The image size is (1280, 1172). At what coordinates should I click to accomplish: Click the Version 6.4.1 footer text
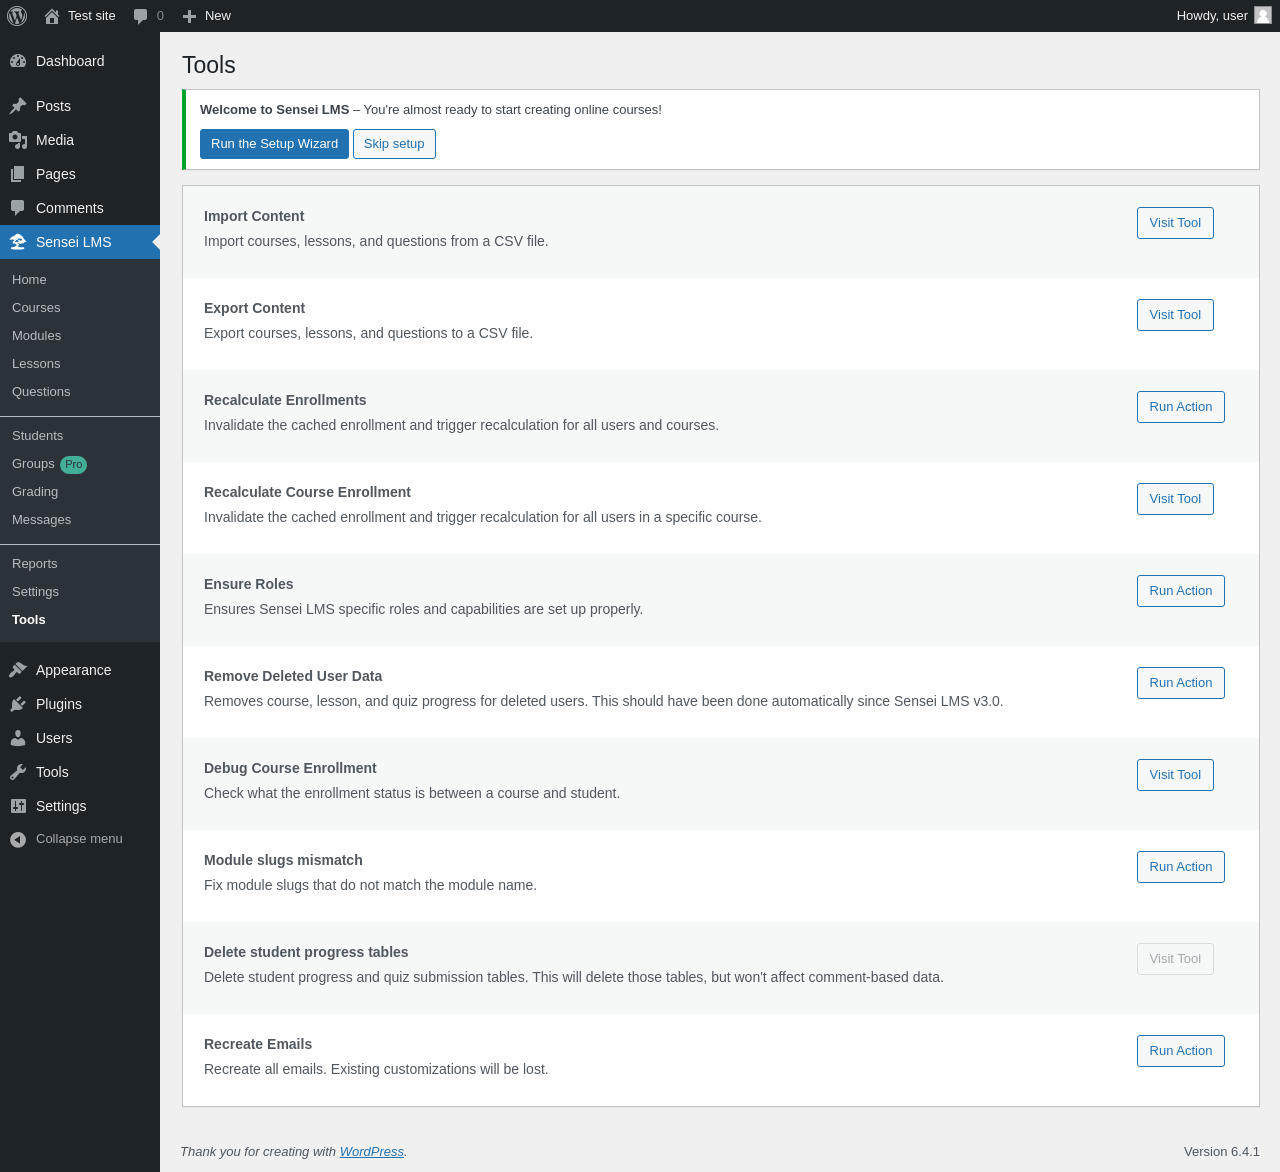(x=1222, y=1152)
